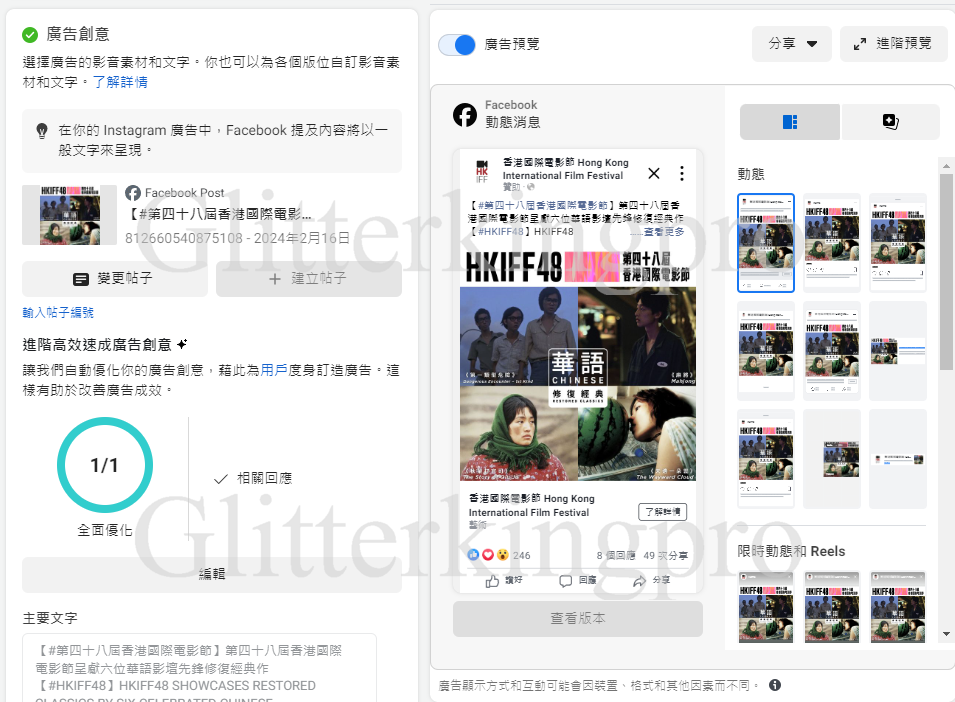Click the #HKIFF48 hashtag in the post
Viewport: 955px width, 702px height.
(501, 231)
